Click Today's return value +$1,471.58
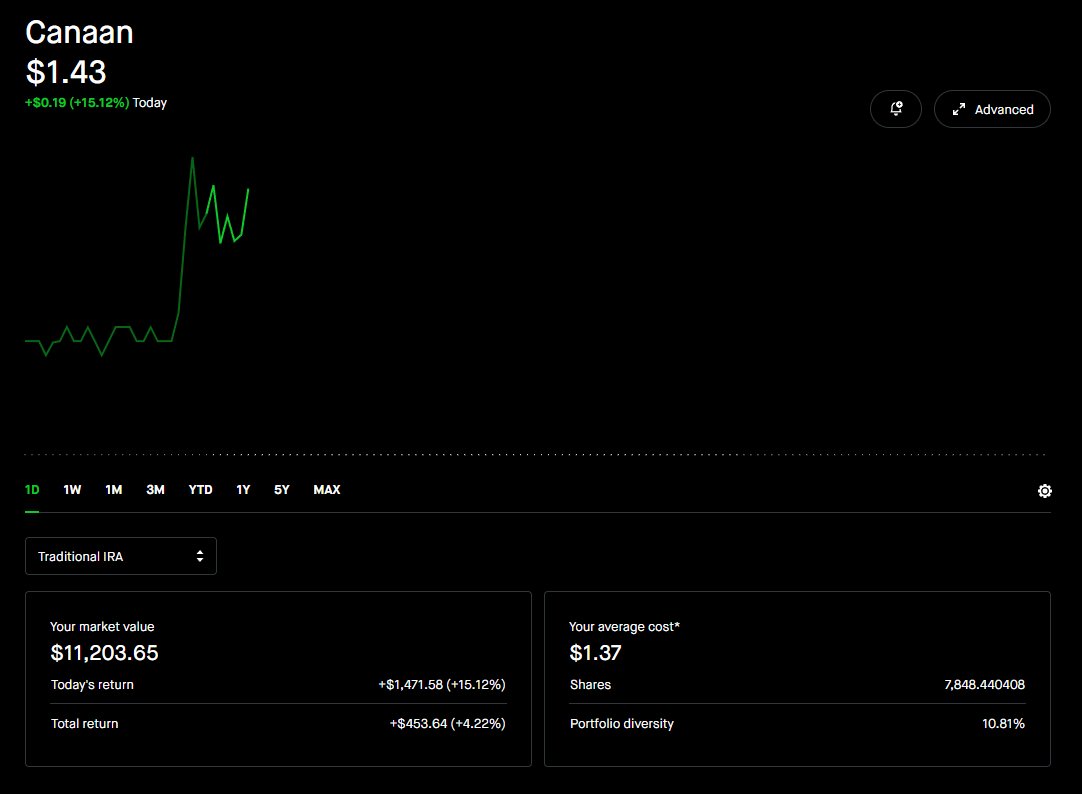The image size is (1082, 794). point(442,684)
